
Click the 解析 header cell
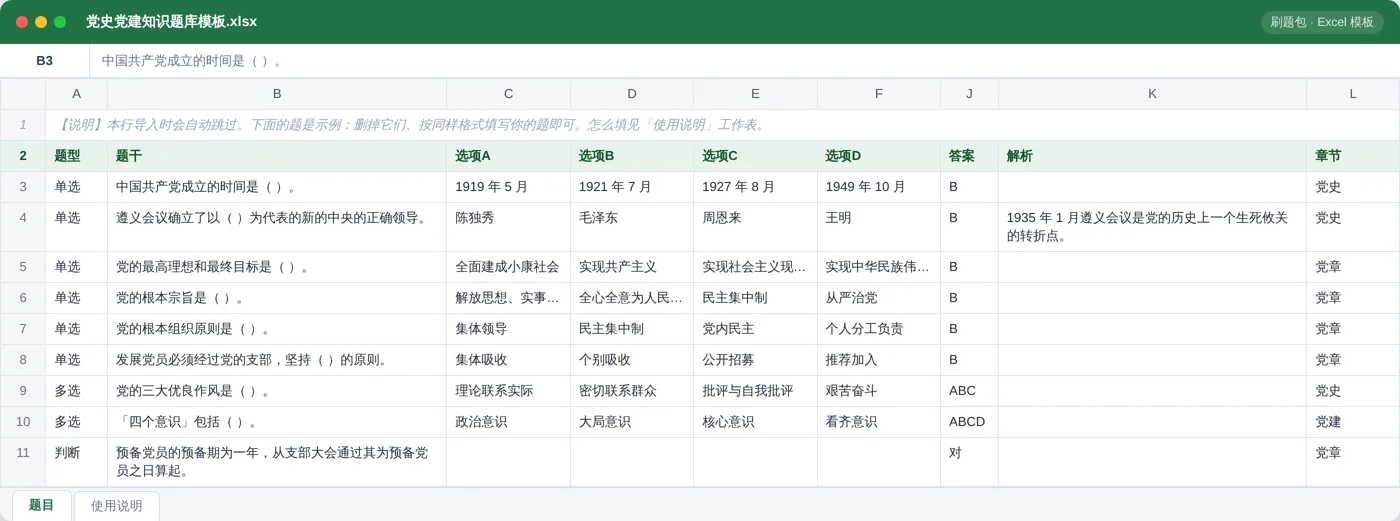(x=1152, y=156)
